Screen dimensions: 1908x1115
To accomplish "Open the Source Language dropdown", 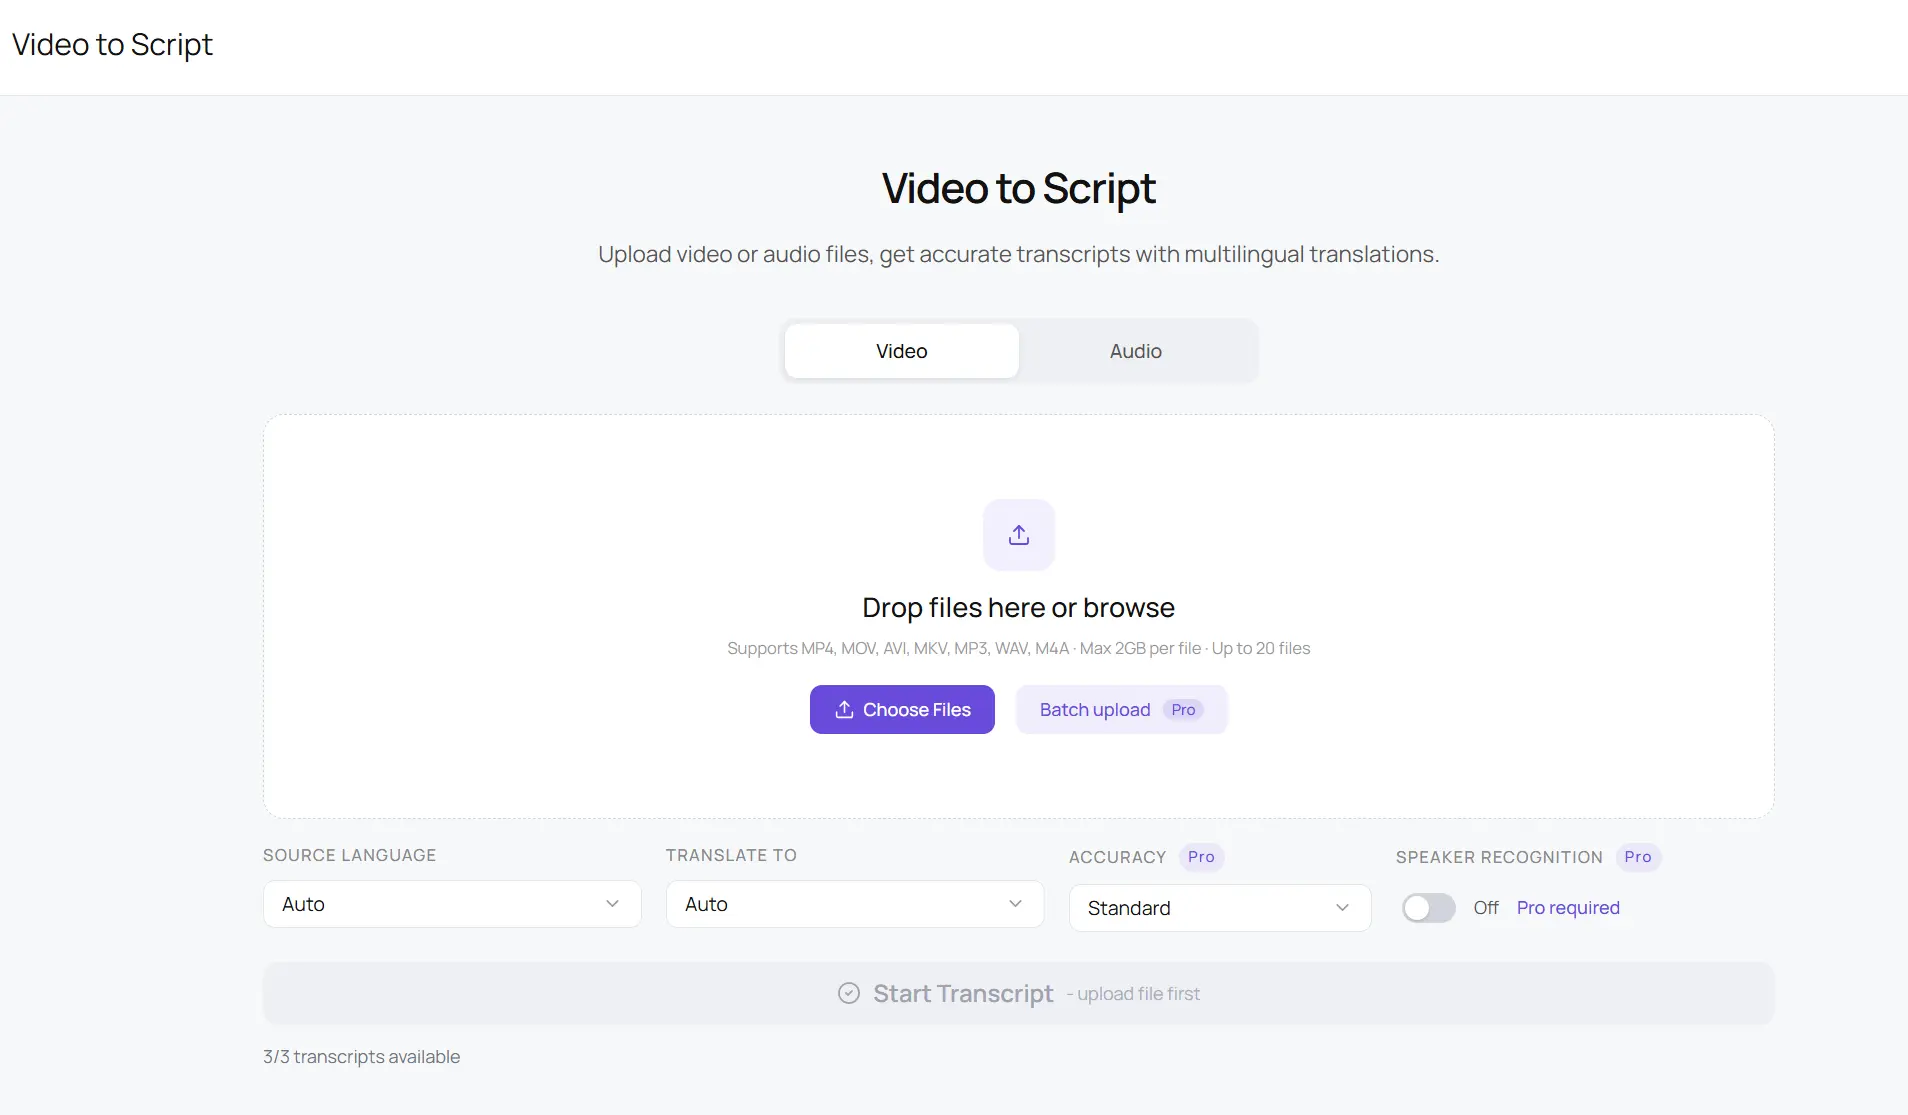I will [451, 904].
